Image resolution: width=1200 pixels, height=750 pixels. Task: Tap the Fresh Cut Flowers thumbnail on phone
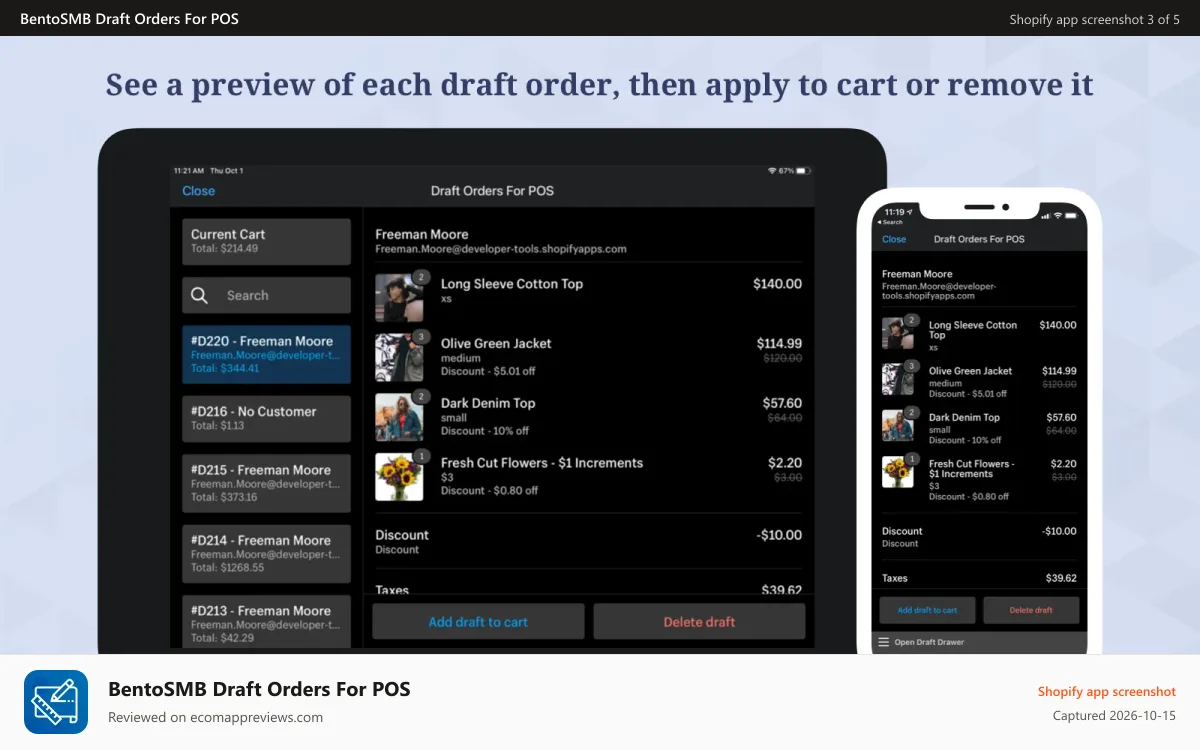898,471
